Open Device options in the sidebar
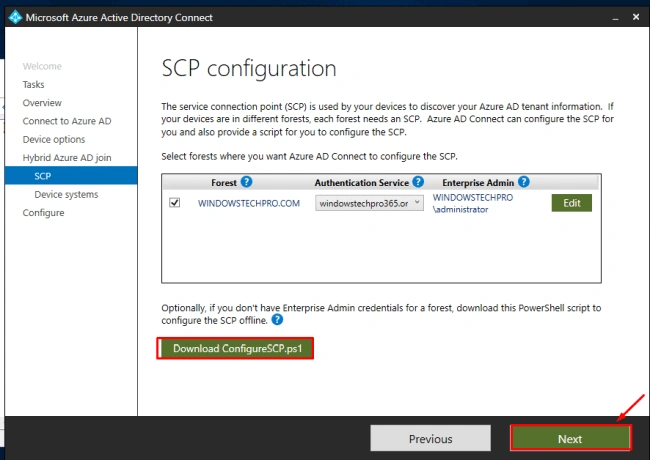 [x=54, y=139]
